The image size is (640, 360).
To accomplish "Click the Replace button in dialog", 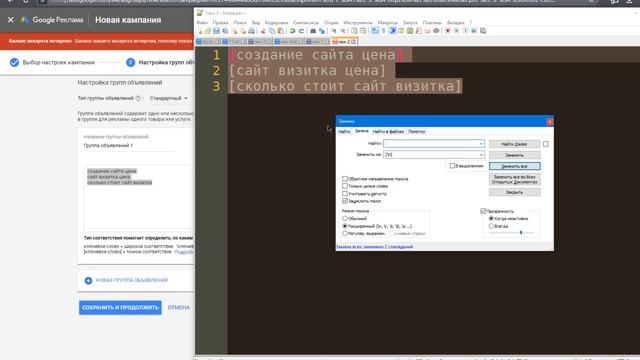I will pos(514,155).
